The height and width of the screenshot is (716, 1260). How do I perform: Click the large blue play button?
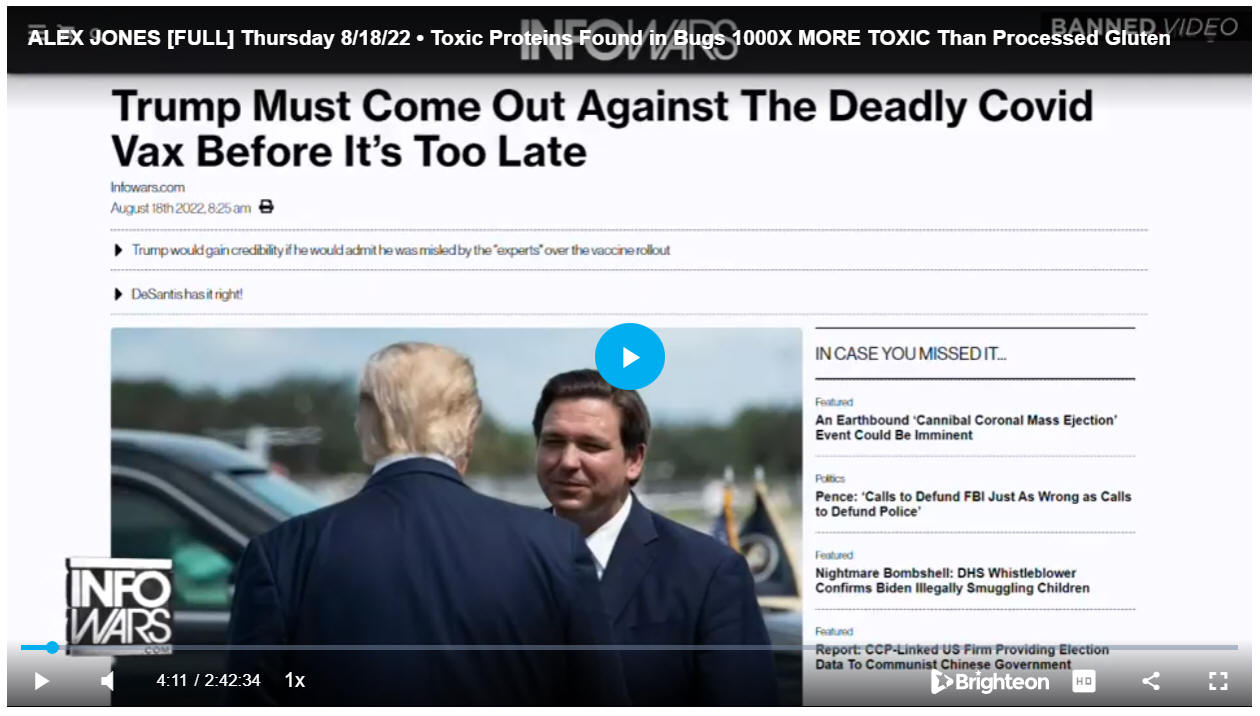click(629, 357)
